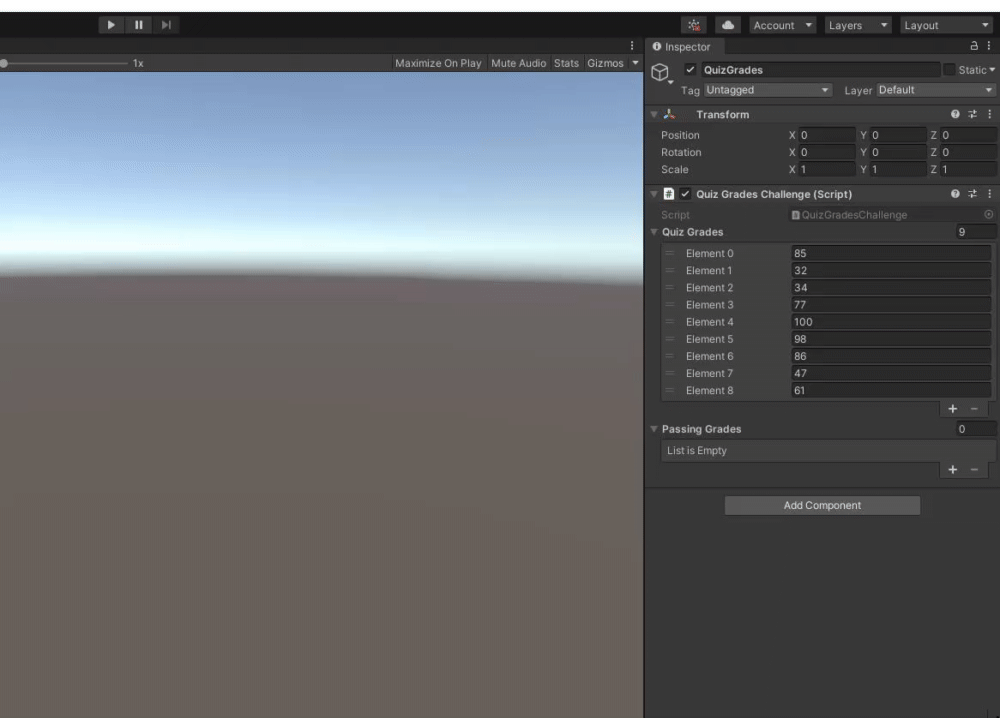1000x718 pixels.
Task: Open Unity Cloud Collaborate panel
Action: point(727,25)
